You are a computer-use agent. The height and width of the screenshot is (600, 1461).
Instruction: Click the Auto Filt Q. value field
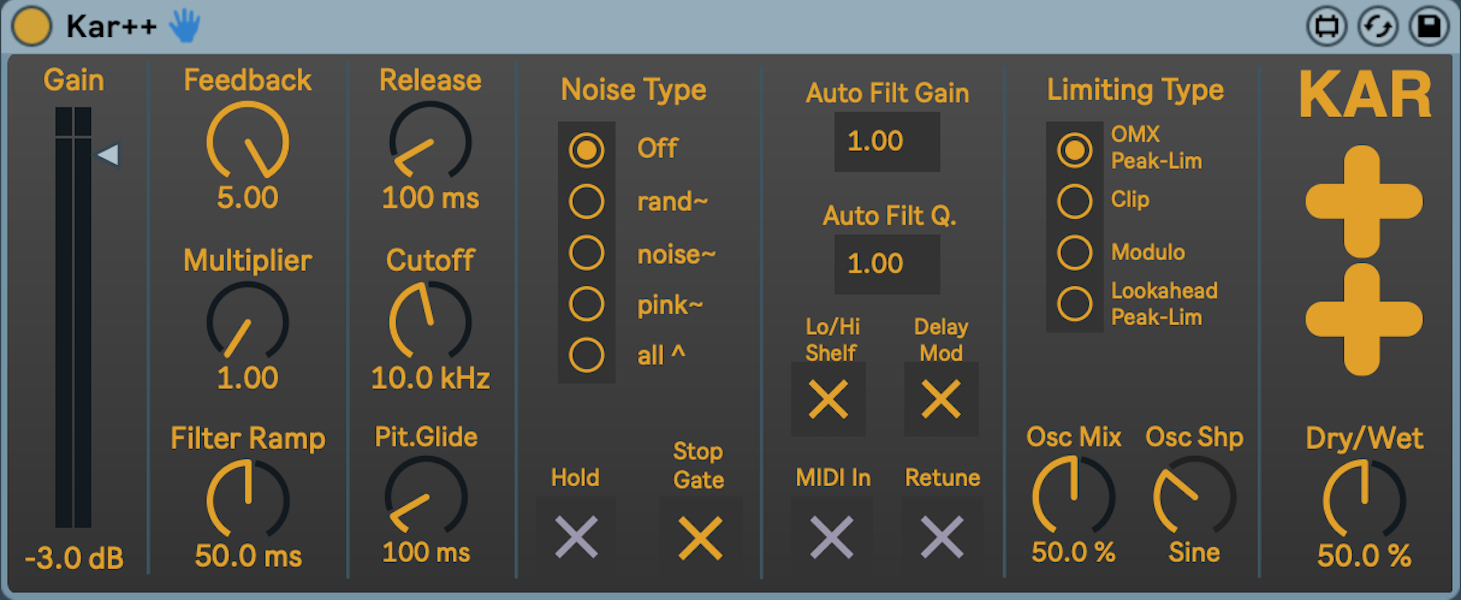pos(887,264)
